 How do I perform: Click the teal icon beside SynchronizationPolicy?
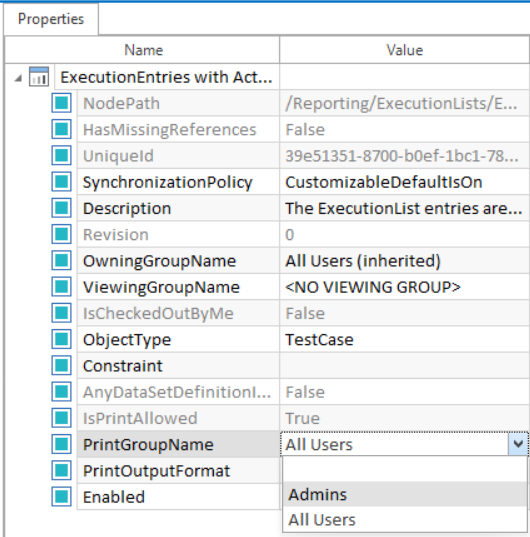click(62, 182)
